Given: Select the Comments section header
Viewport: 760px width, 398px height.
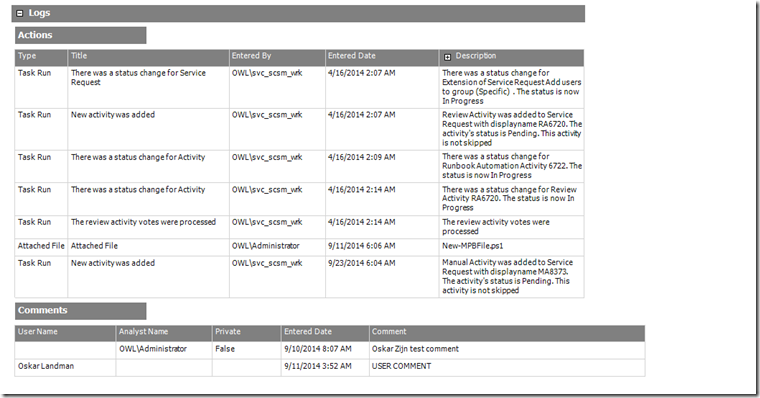Looking at the screenshot, I should coord(80,311).
